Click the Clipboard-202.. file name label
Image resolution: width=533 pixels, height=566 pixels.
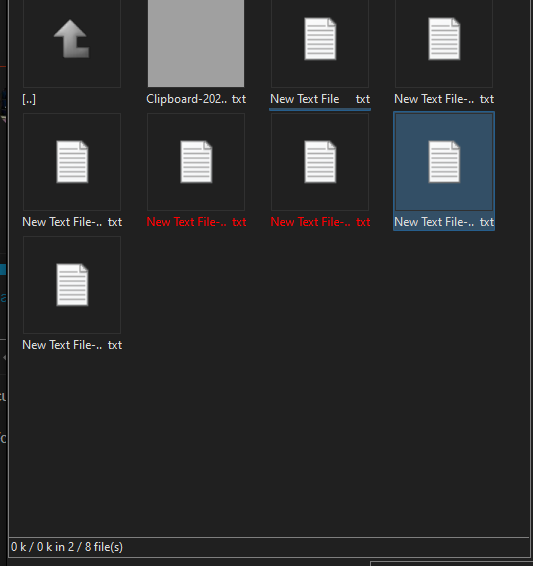[x=196, y=99]
